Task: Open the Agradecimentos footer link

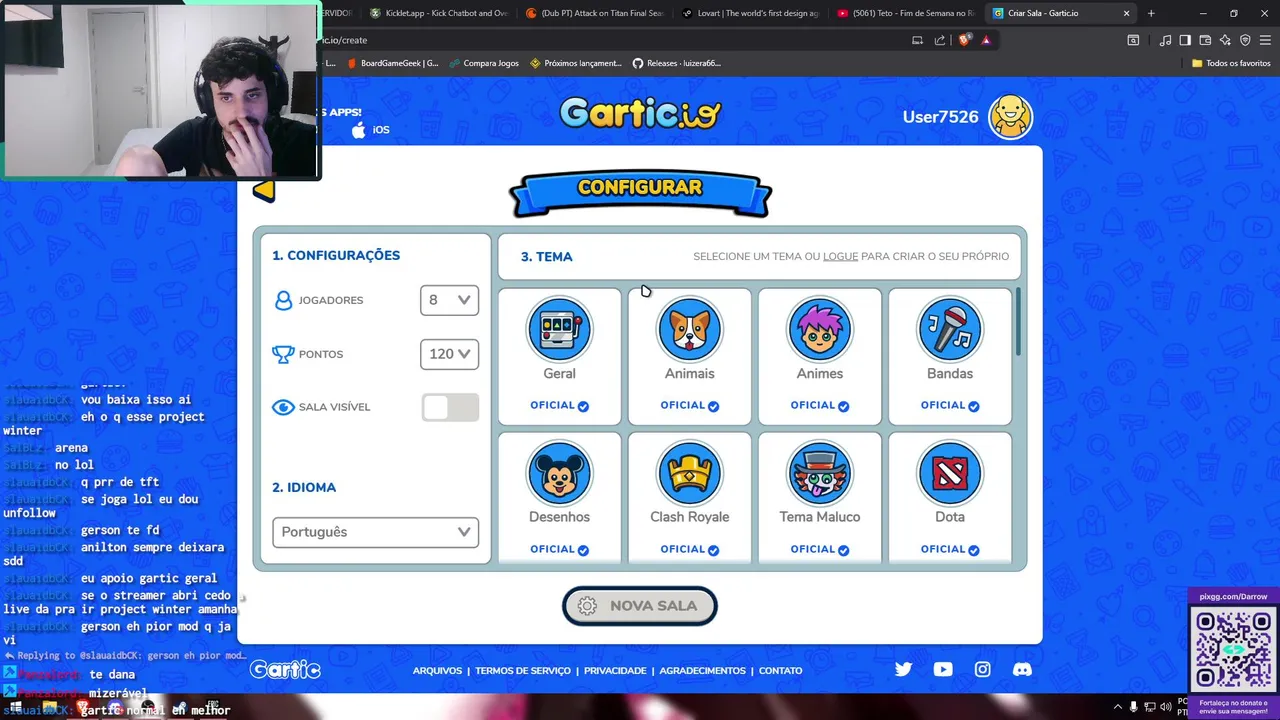Action: [702, 671]
